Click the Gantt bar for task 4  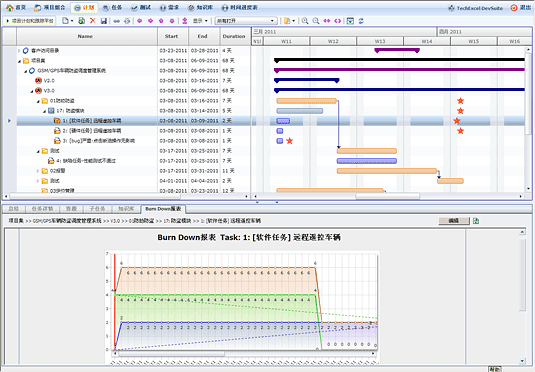[367, 161]
